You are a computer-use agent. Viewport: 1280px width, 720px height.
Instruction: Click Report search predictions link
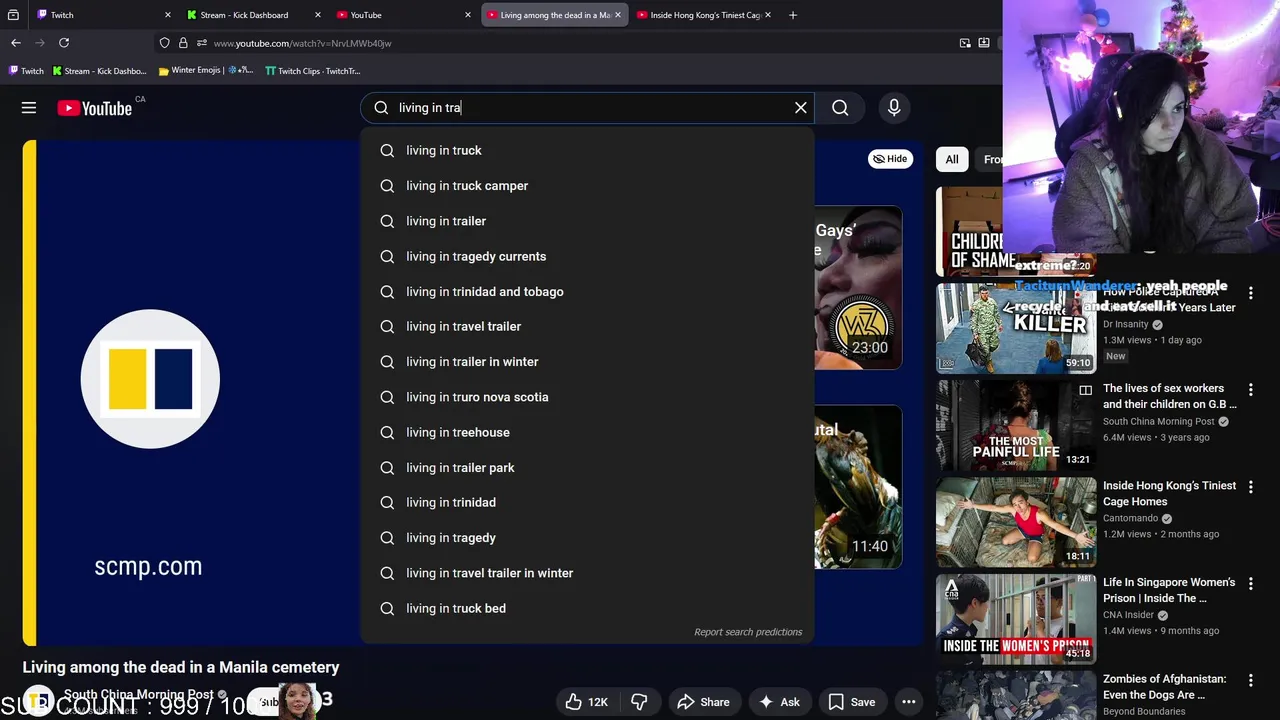pyautogui.click(x=748, y=632)
